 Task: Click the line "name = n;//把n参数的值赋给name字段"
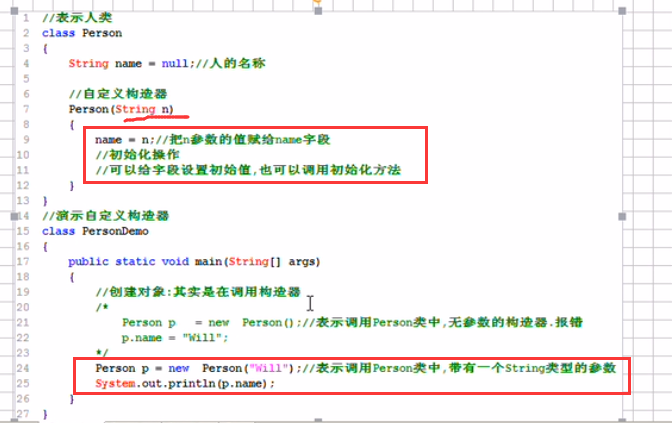click(x=213, y=140)
